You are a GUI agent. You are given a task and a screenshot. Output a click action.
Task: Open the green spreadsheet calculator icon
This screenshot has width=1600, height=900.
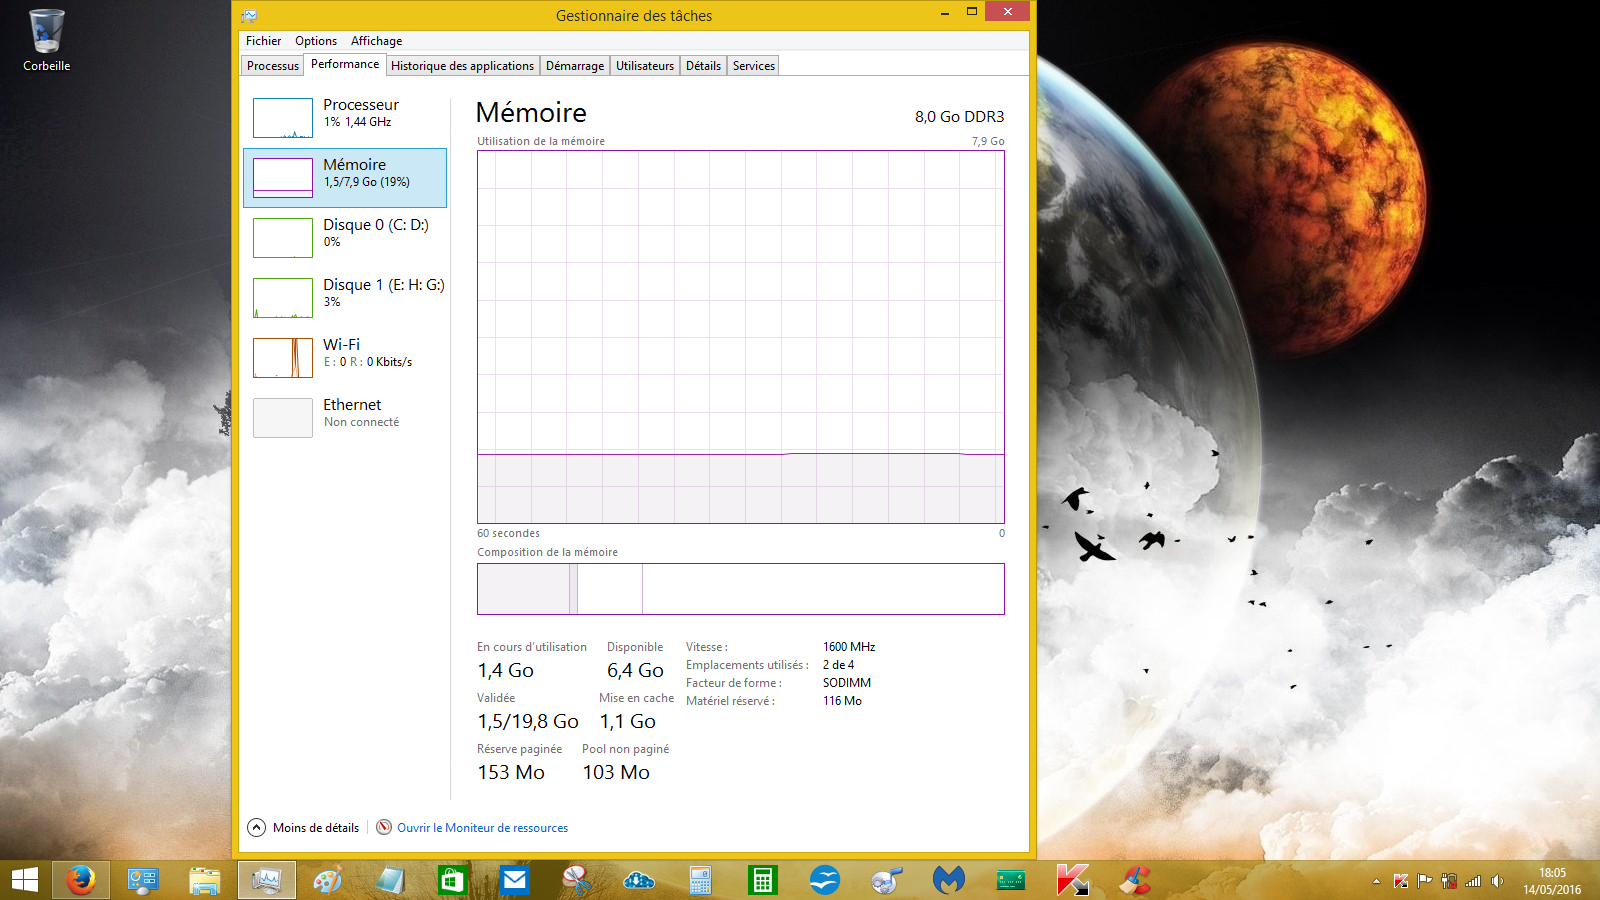coord(762,880)
